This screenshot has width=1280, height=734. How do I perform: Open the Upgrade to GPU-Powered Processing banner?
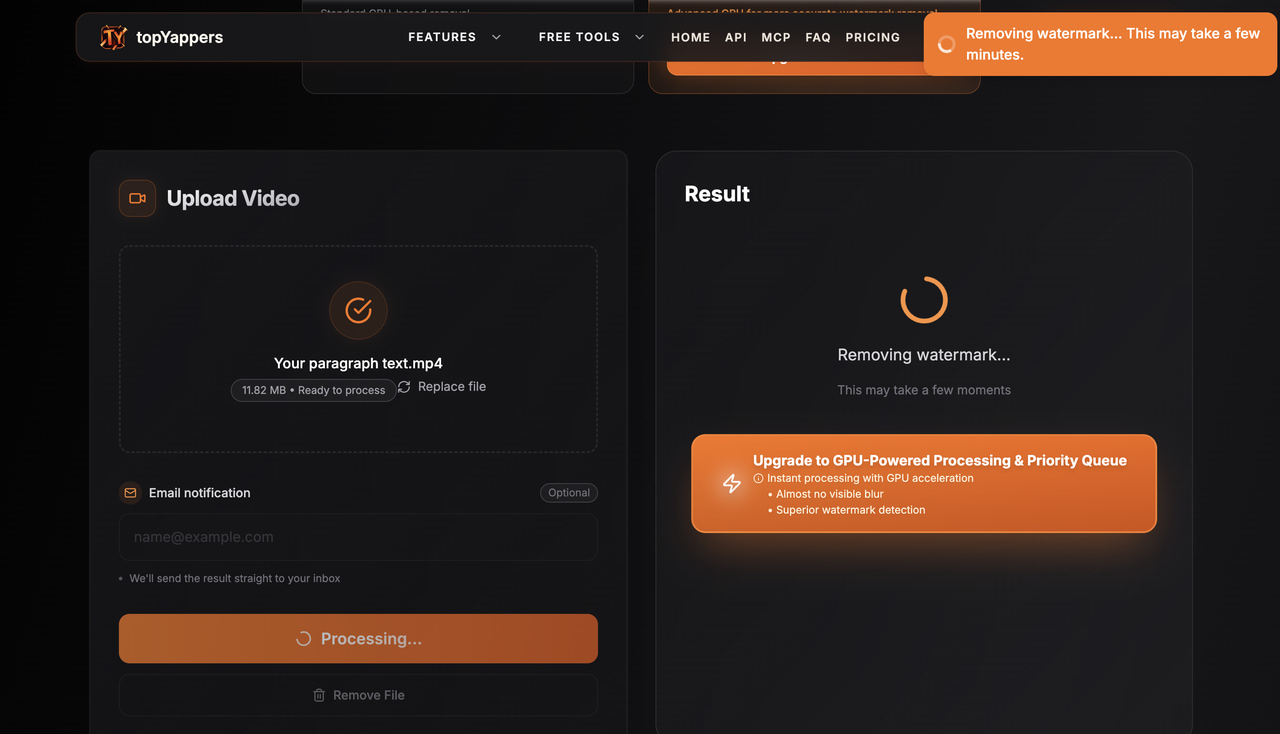pyautogui.click(x=924, y=483)
